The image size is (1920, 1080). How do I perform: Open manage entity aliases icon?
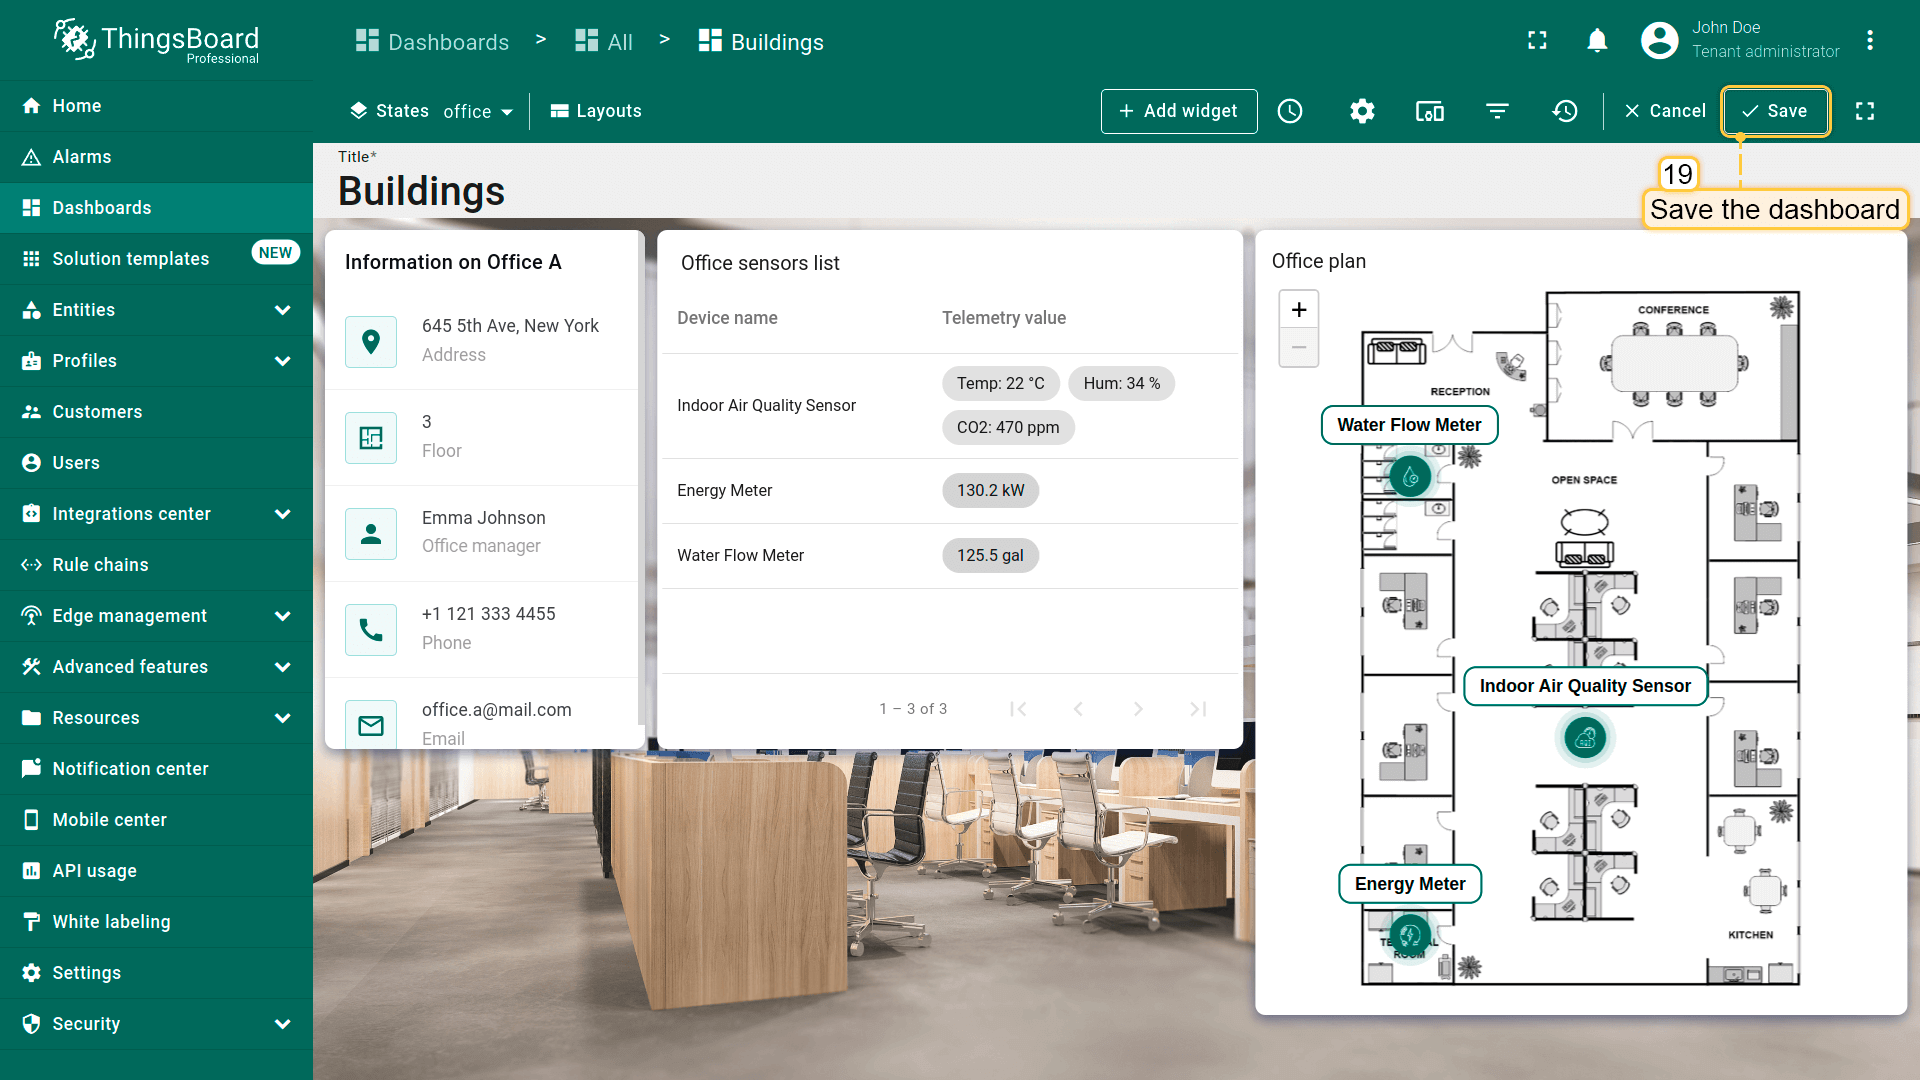pos(1430,111)
